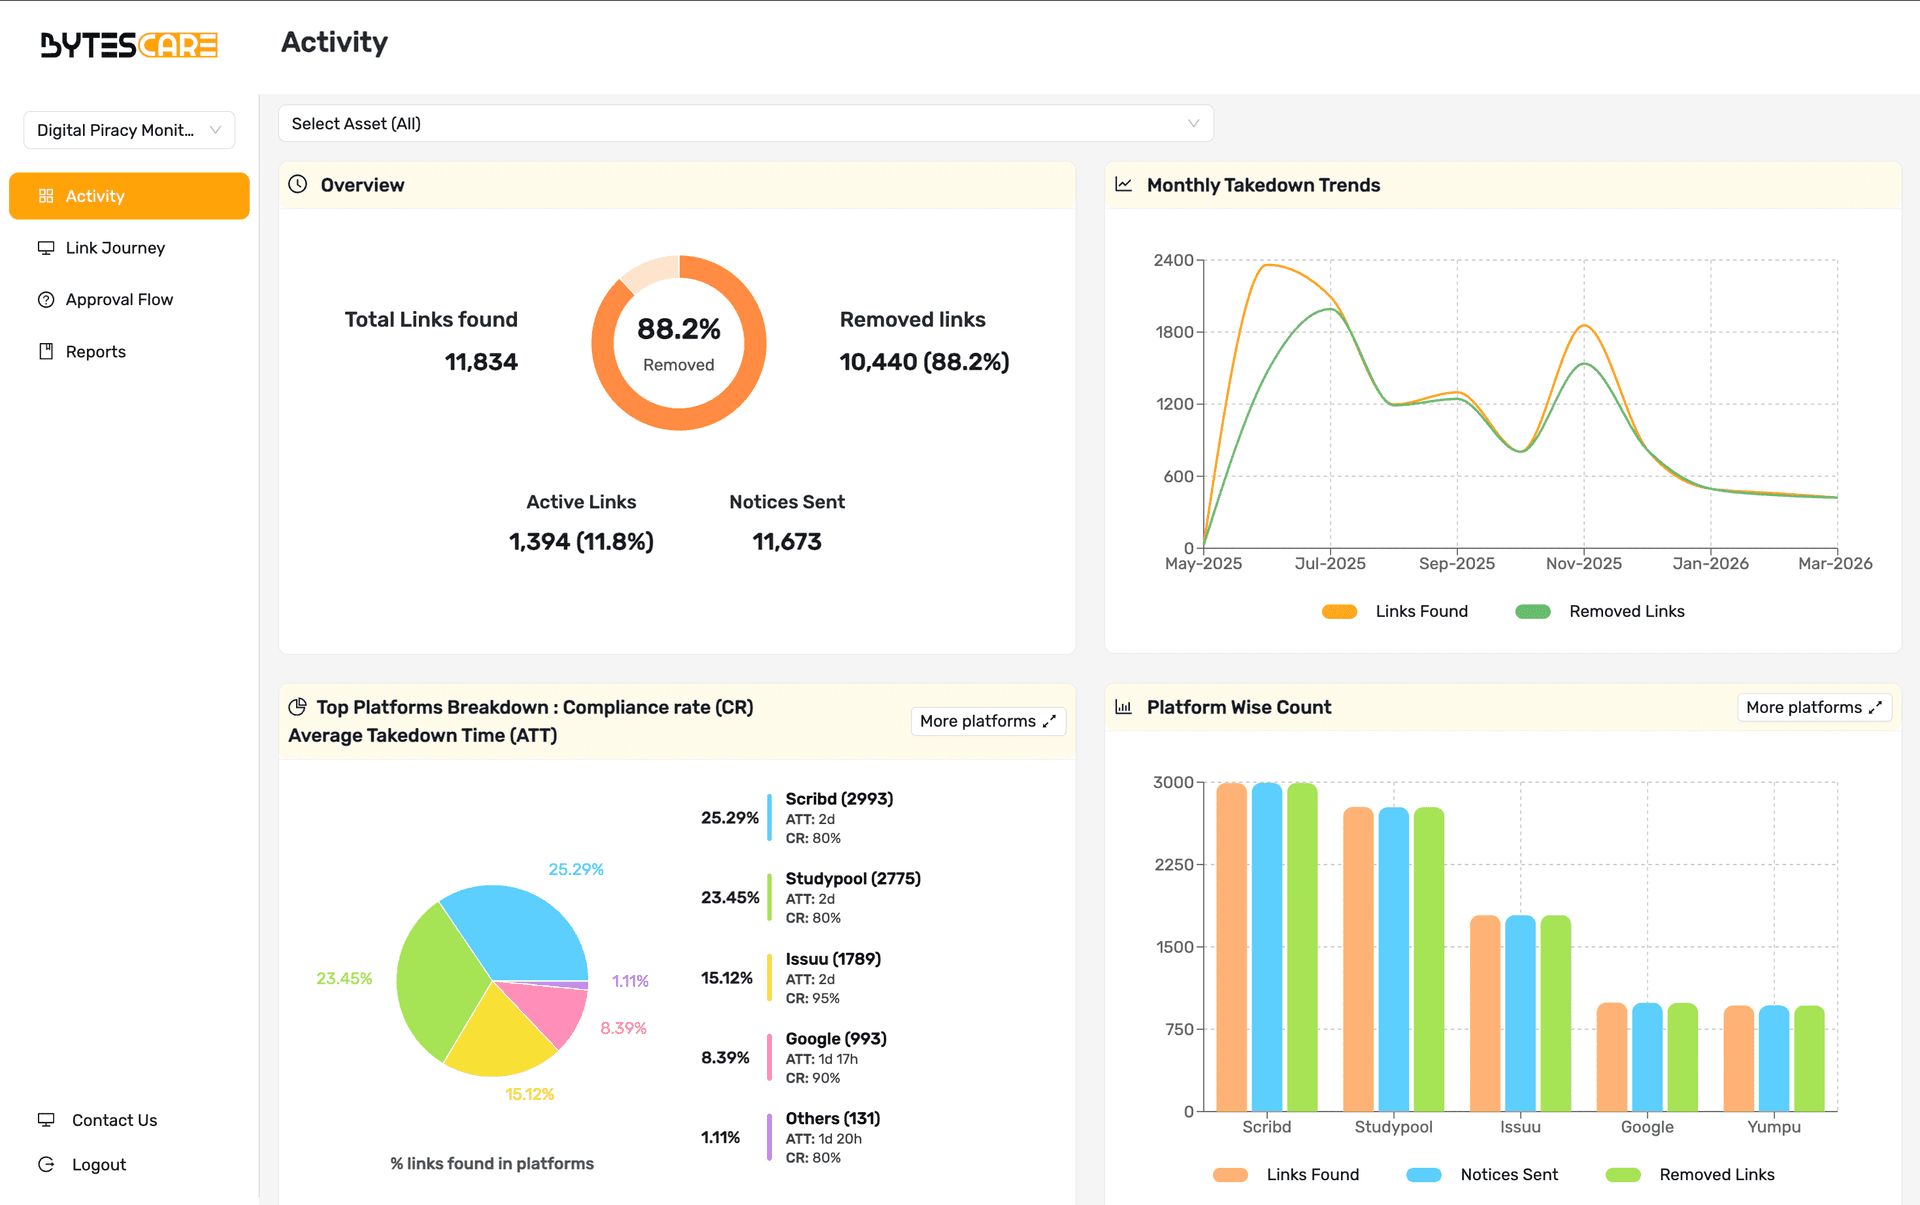Screen dimensions: 1920x1205
Task: Select the Activity sidebar icon
Action: (x=46, y=196)
